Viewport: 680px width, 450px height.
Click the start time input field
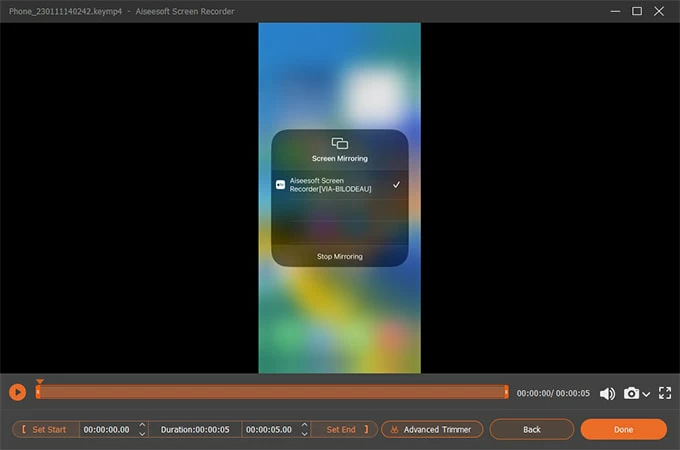tap(107, 429)
